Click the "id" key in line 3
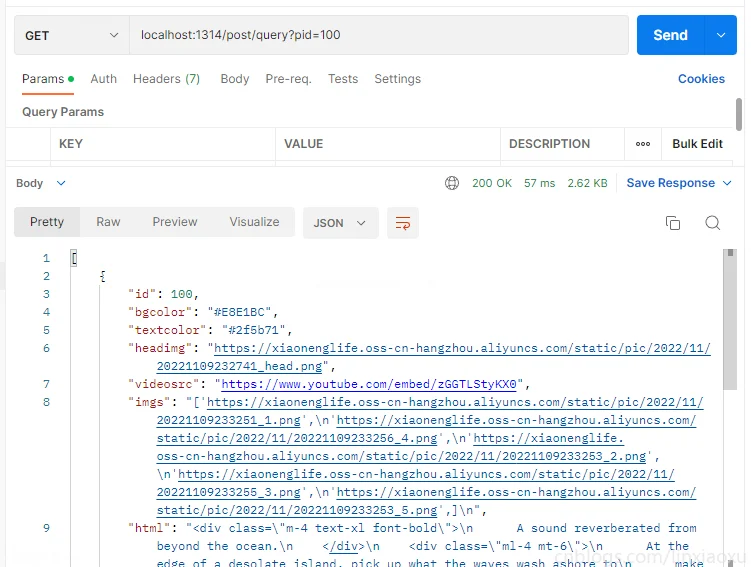The image size is (751, 567). coord(142,294)
